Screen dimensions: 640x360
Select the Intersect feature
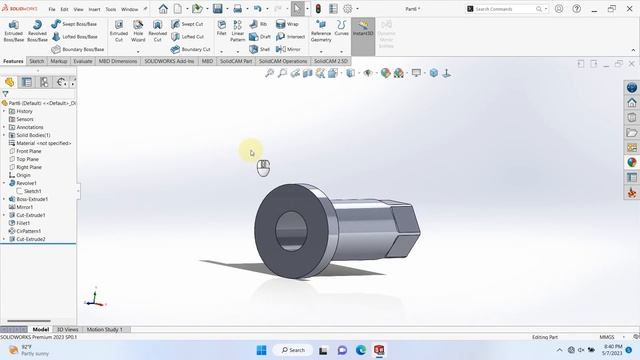[x=290, y=37]
